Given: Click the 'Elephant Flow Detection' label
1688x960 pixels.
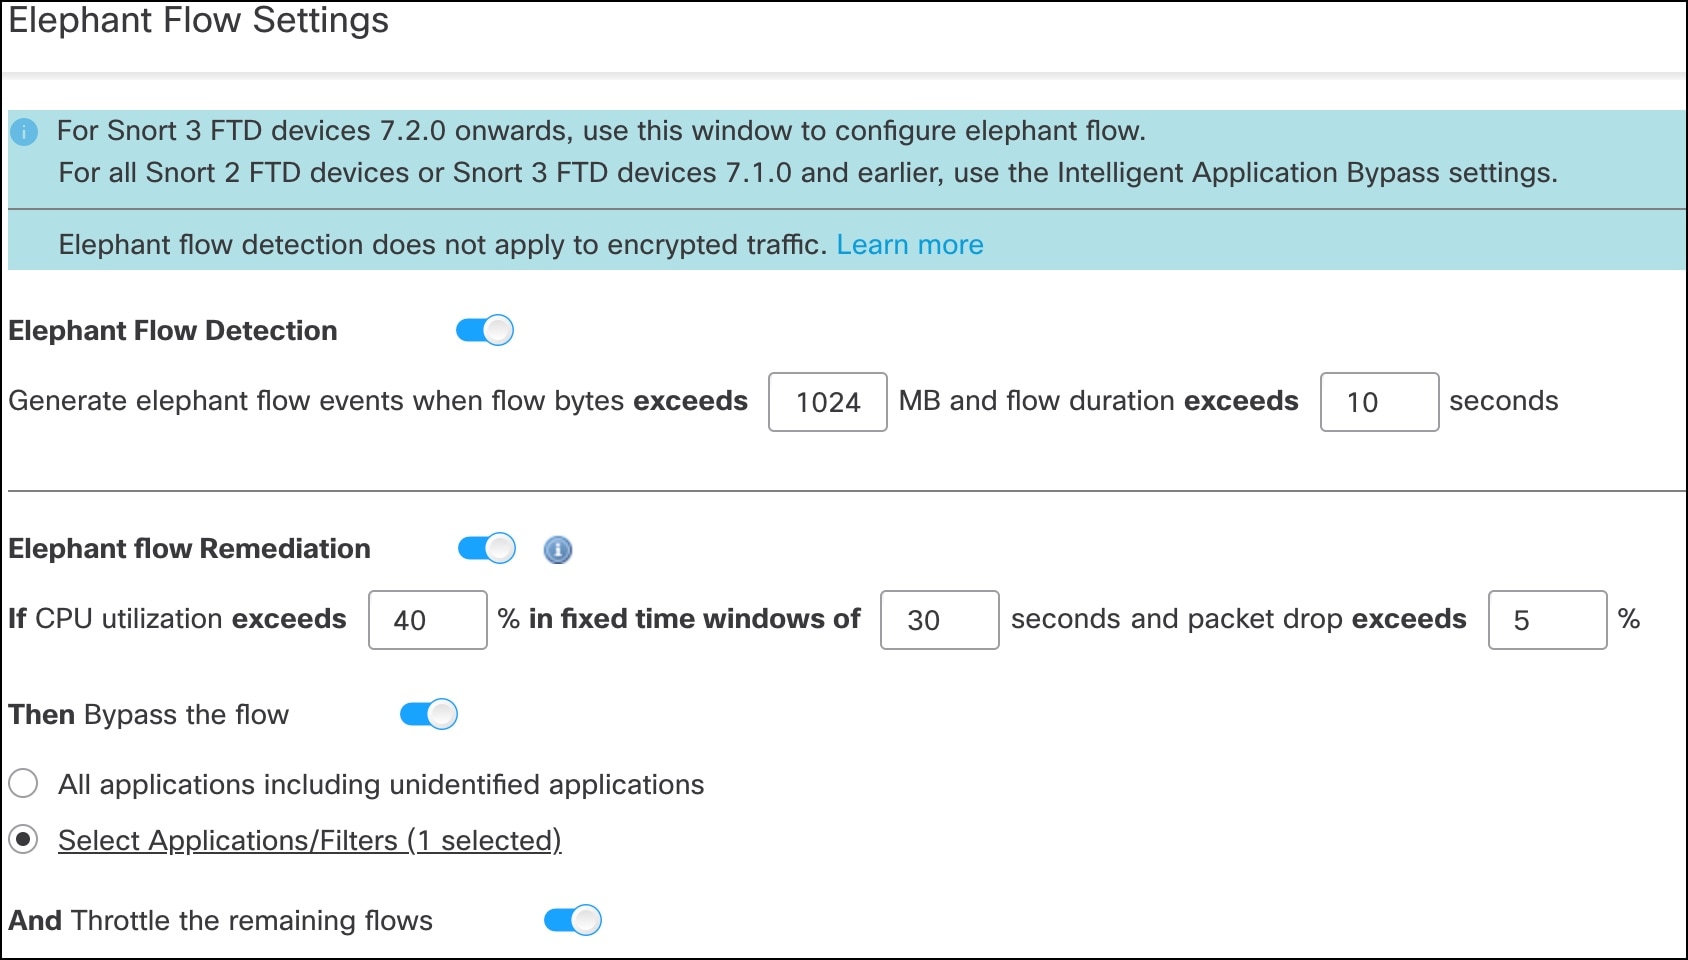Looking at the screenshot, I should click(x=172, y=330).
